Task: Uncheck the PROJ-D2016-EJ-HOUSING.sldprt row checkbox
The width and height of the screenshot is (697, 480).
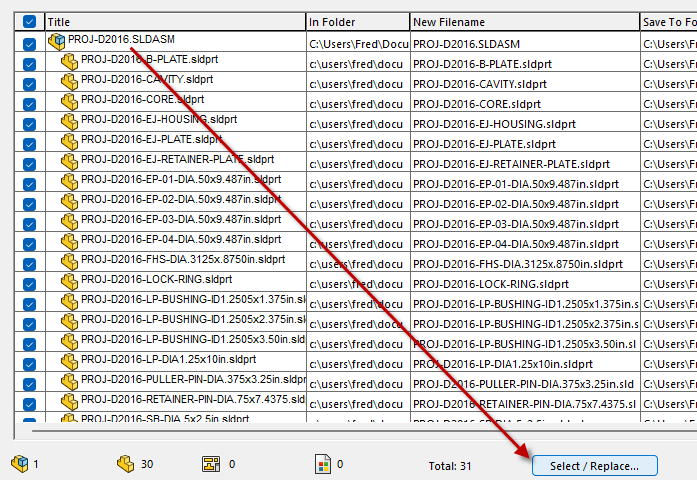Action: coord(29,124)
